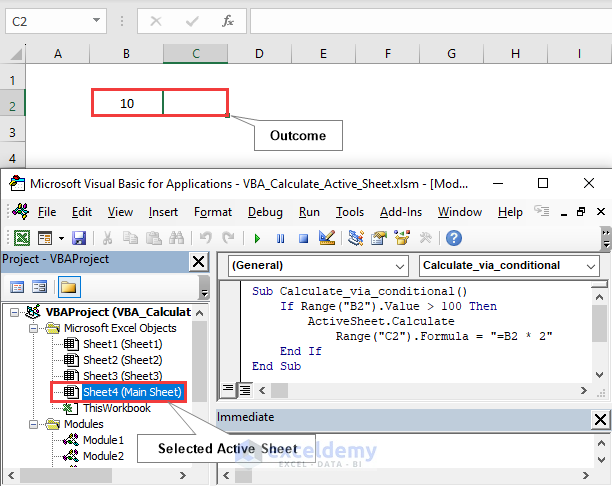Viewport: 612px width, 486px height.
Task: Select Module2 in project tree
Action: 103,456
